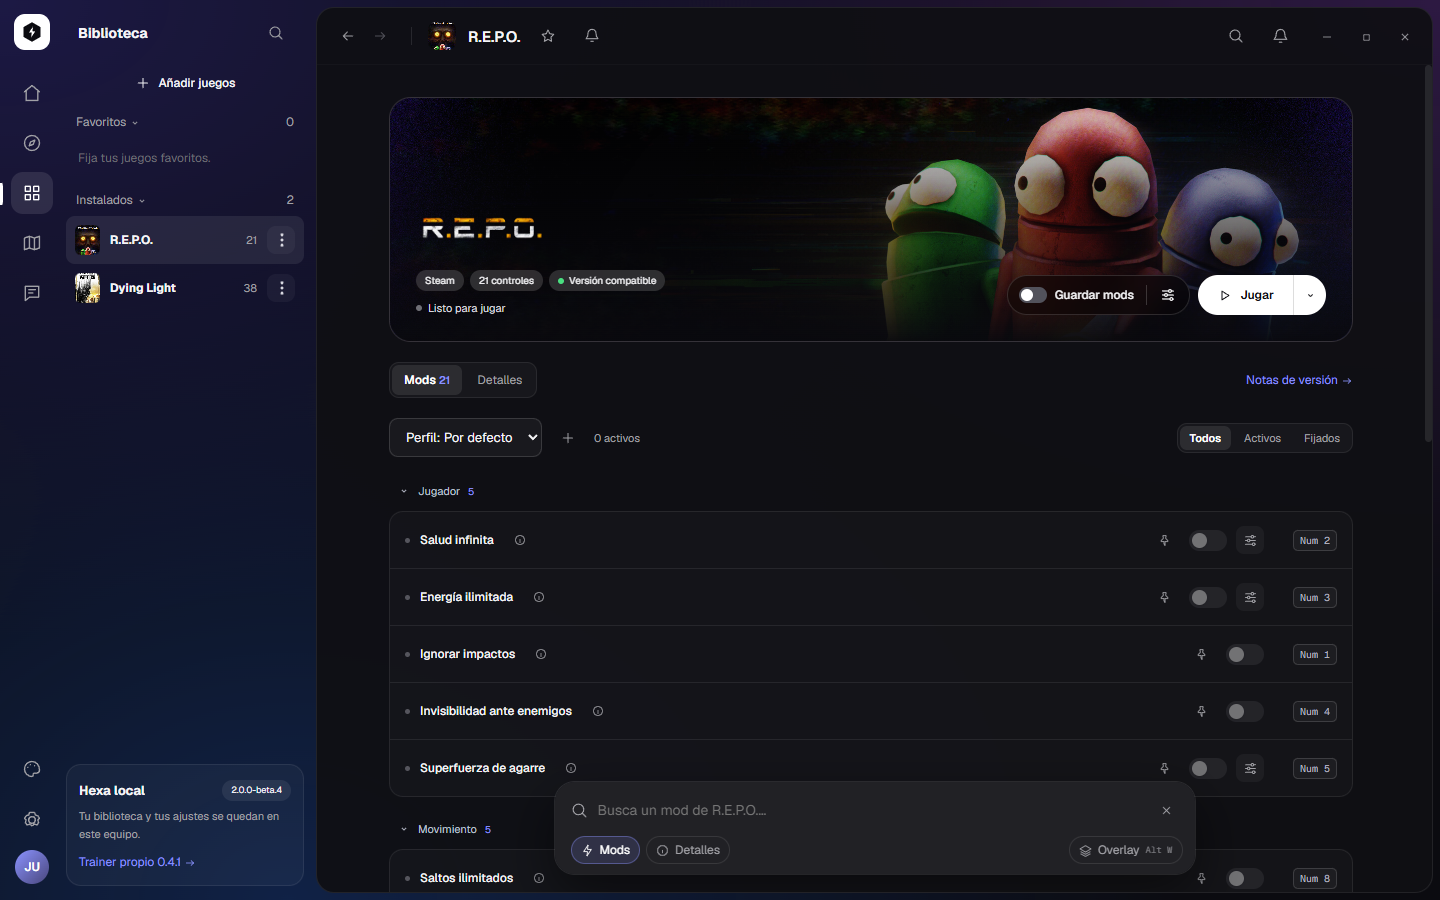The height and width of the screenshot is (900, 1440).
Task: Click bell next to R.E.P.O. title
Action: (x=592, y=36)
